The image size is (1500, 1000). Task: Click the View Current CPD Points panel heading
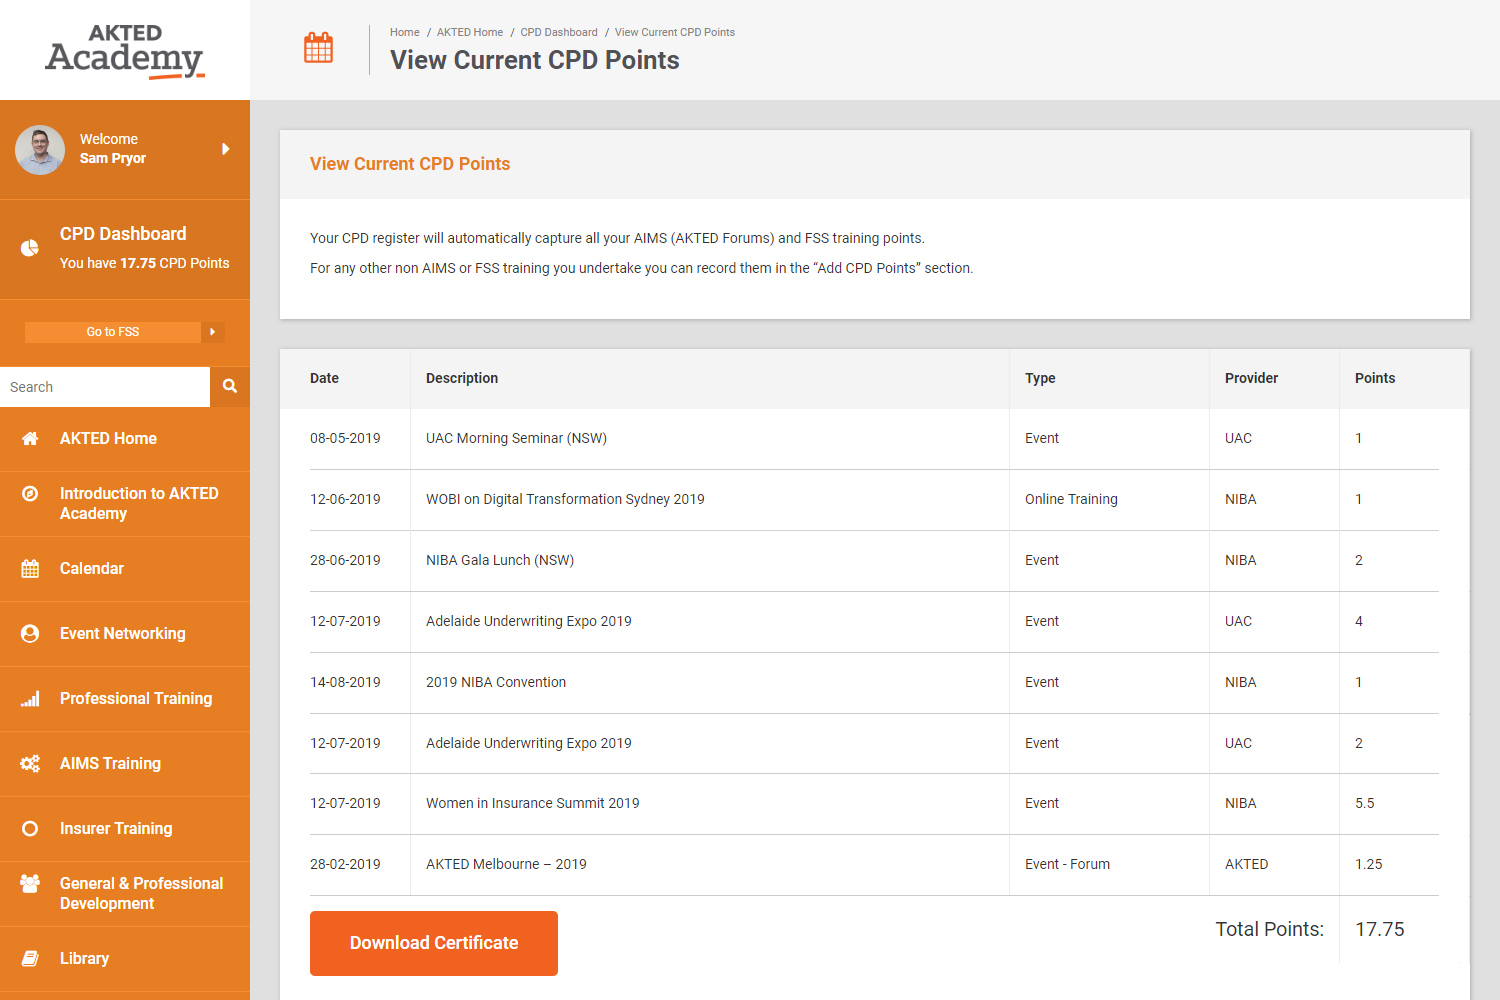pos(410,164)
